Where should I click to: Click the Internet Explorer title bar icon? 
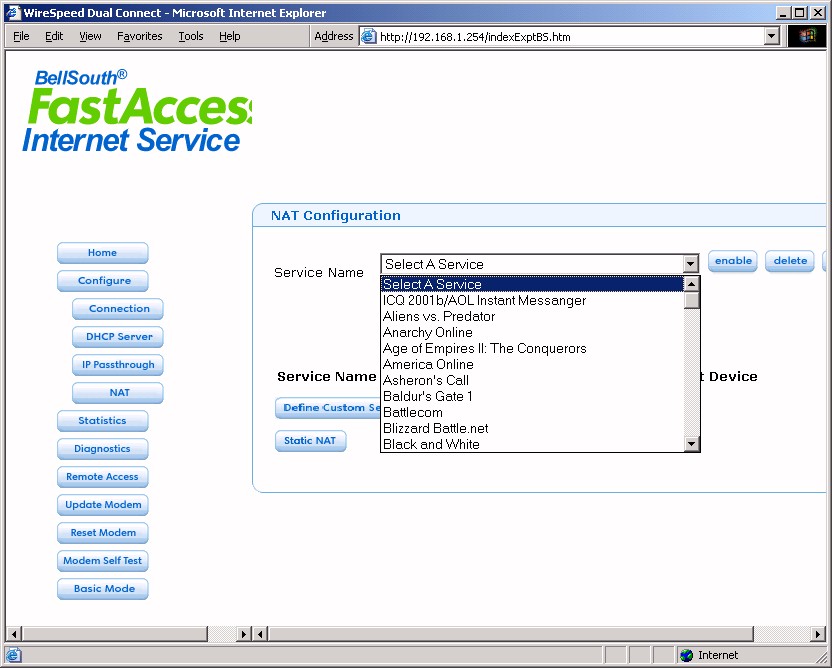pyautogui.click(x=13, y=13)
